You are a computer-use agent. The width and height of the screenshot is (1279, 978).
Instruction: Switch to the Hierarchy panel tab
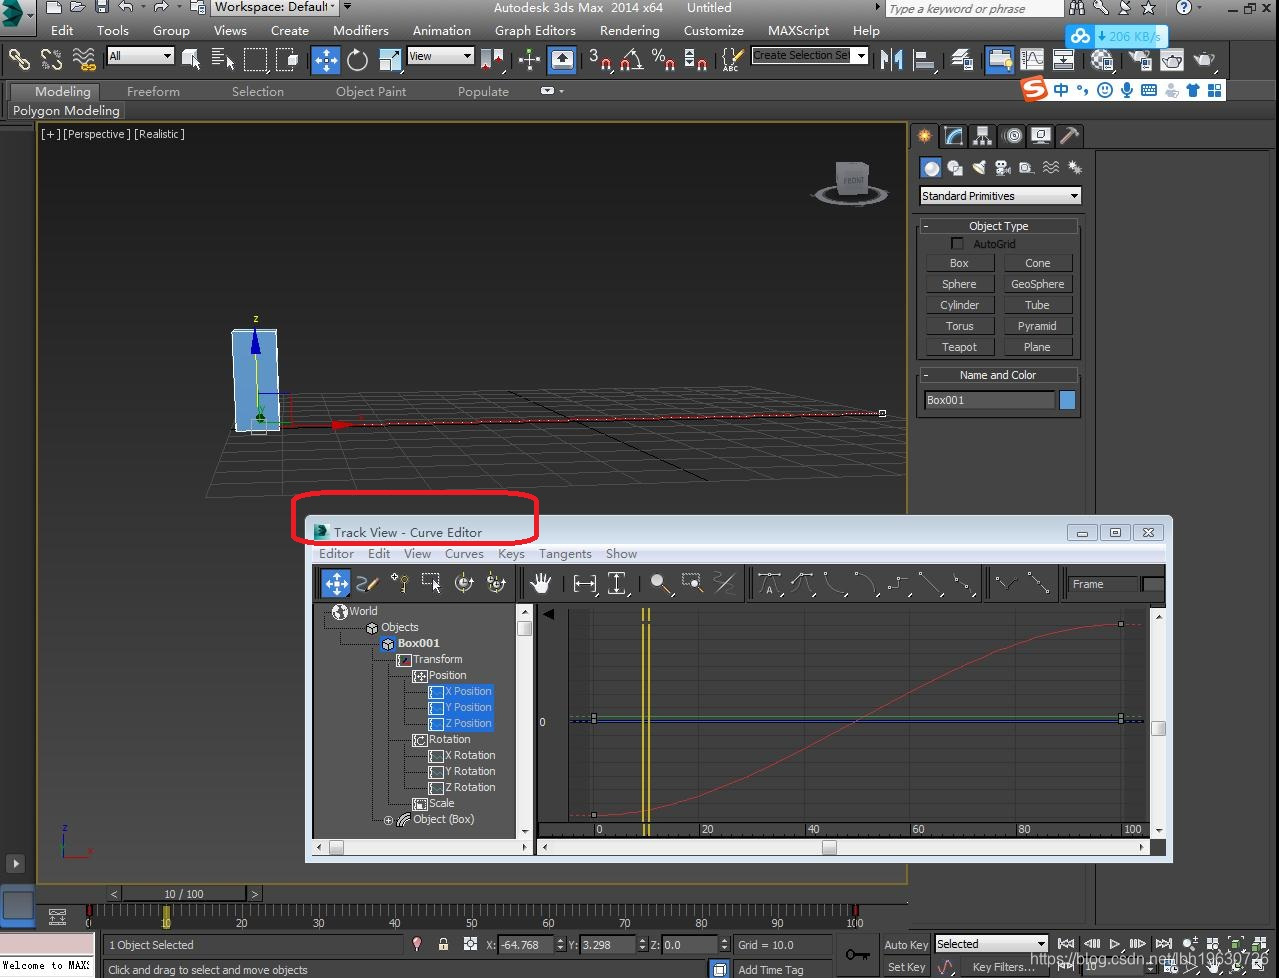coord(983,136)
